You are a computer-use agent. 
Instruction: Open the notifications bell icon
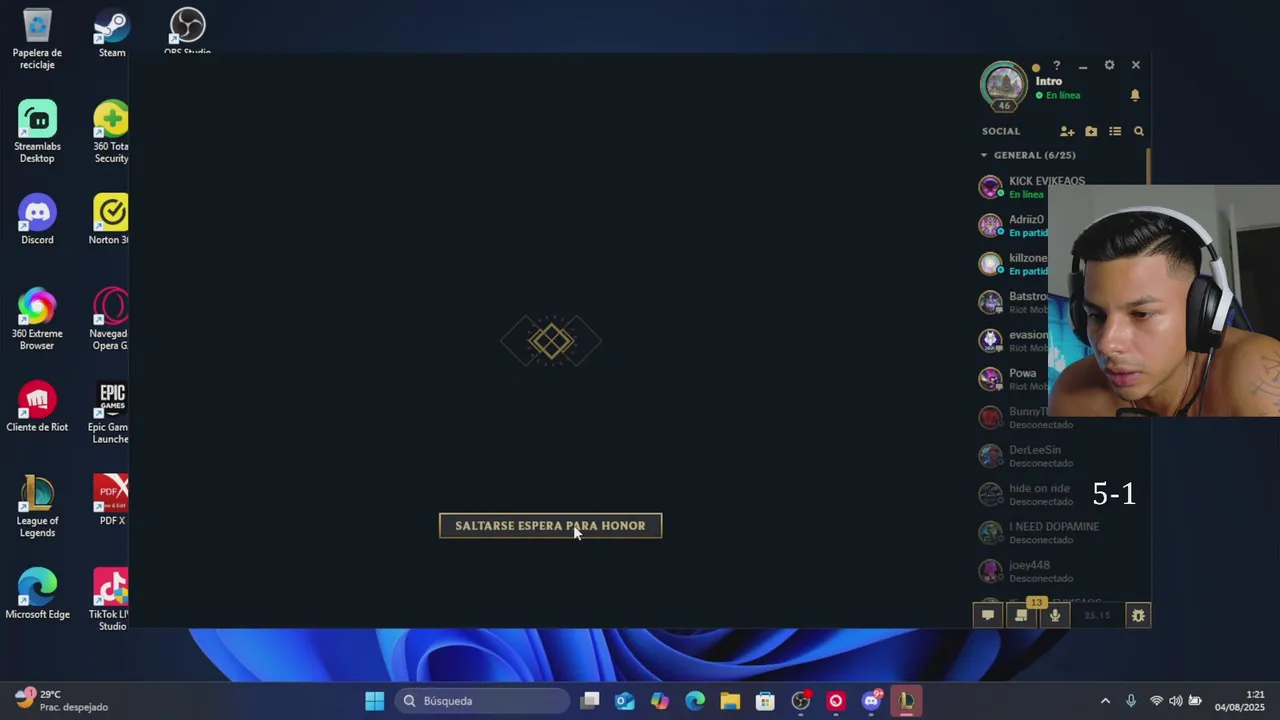(x=1135, y=95)
